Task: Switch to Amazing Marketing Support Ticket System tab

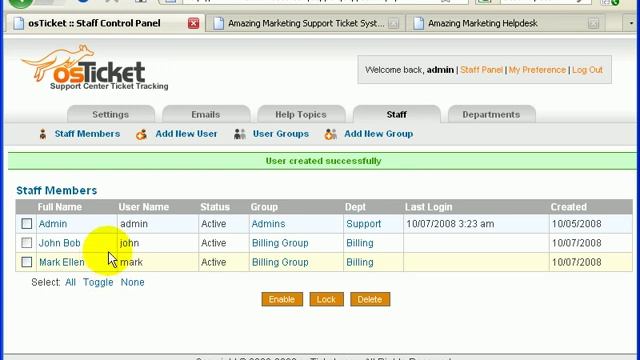Action: pos(306,24)
